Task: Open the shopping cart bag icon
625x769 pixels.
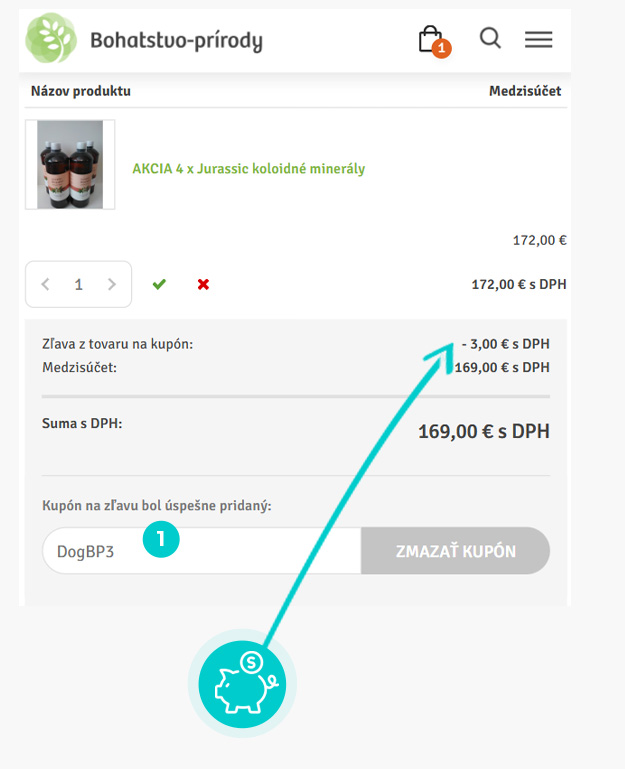Action: [430, 38]
